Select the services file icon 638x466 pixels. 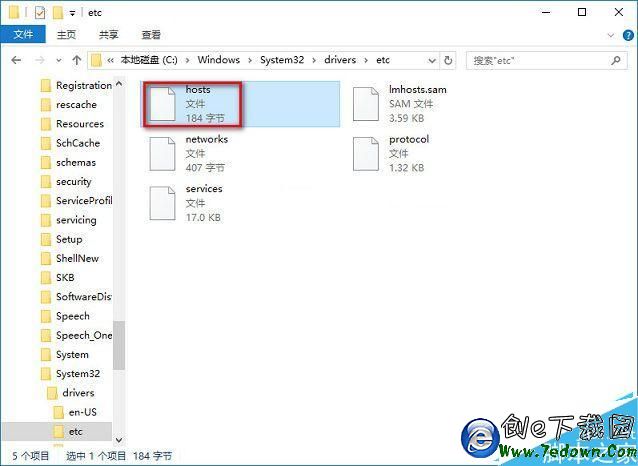coord(162,203)
